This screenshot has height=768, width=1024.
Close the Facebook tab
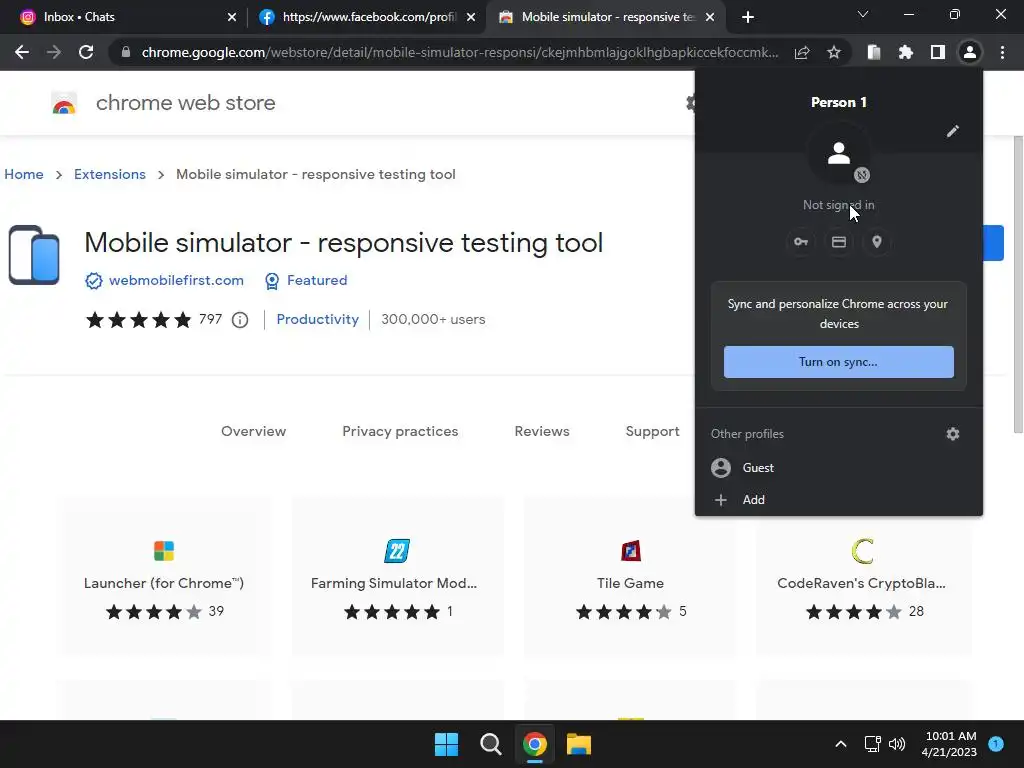(471, 17)
